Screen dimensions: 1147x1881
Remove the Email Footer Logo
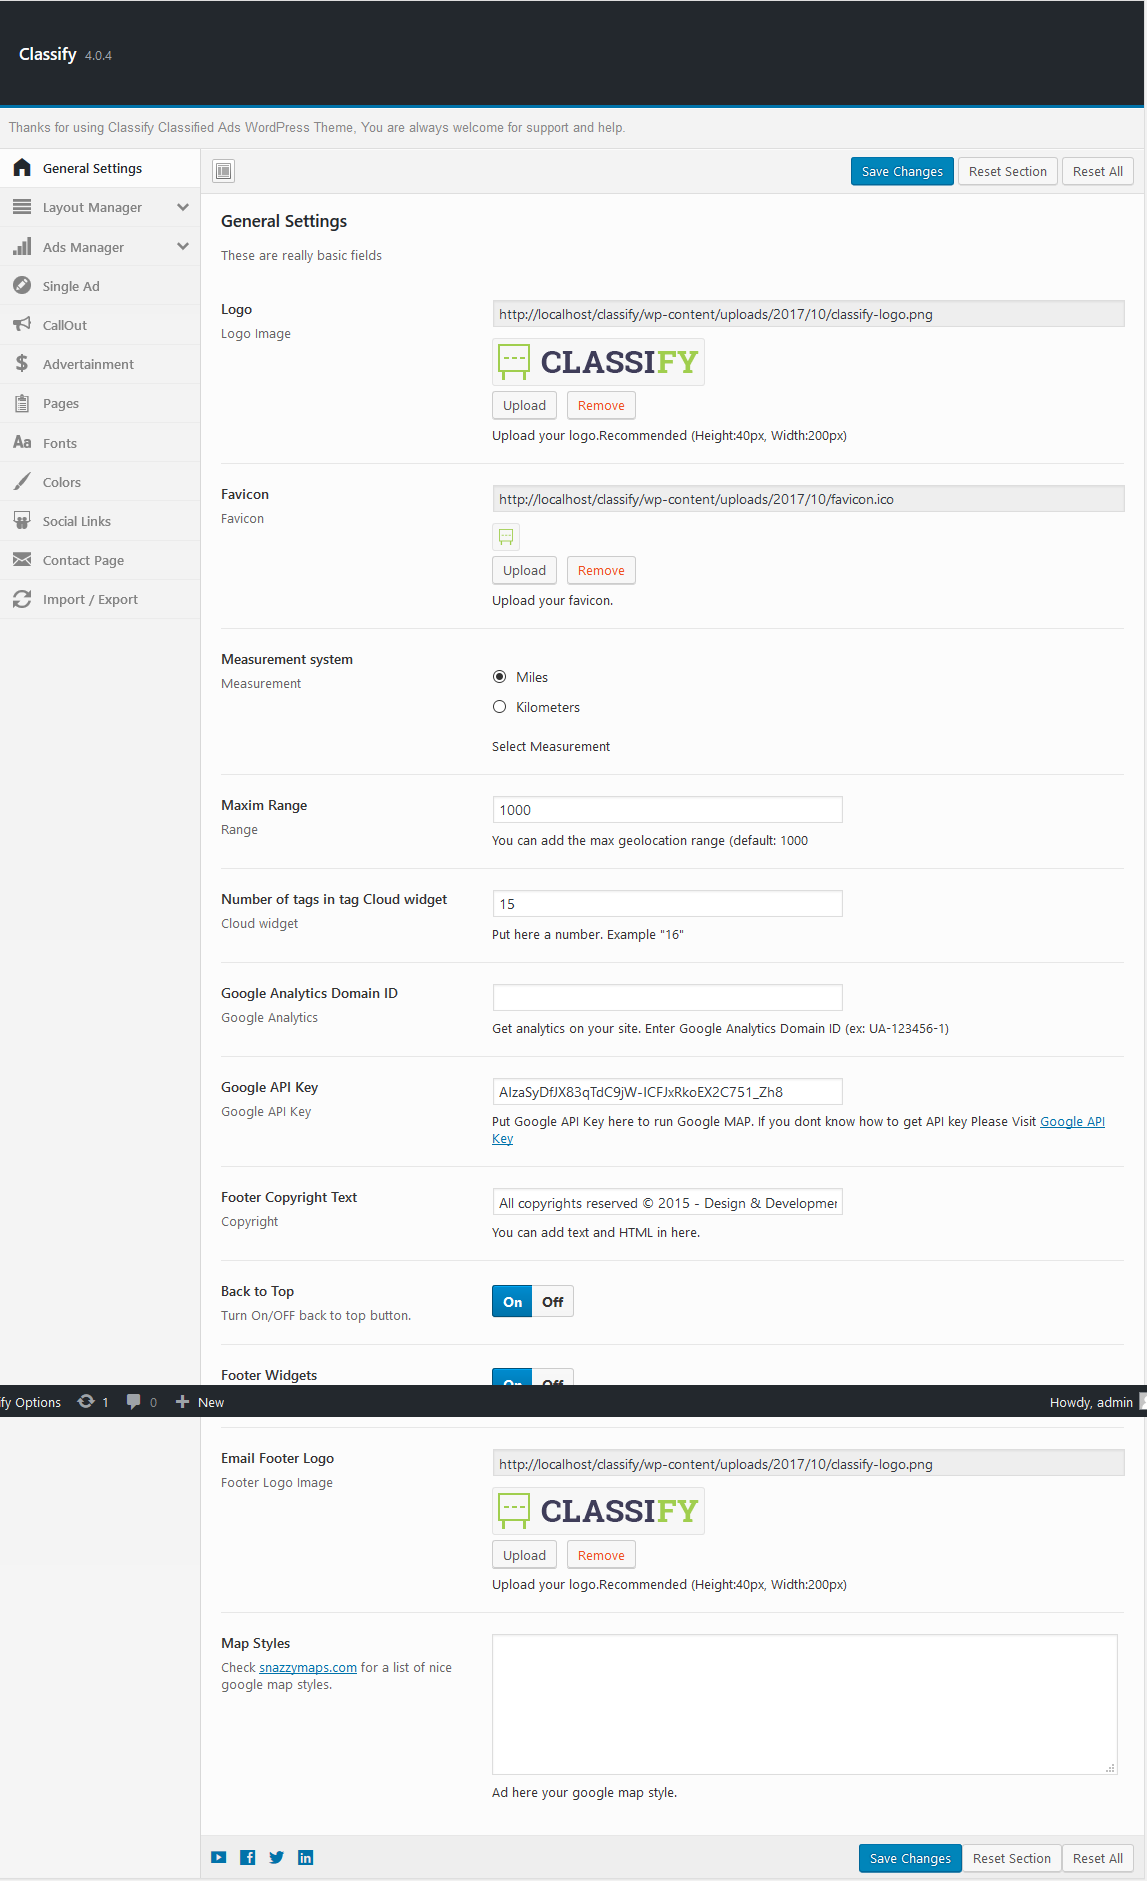coord(601,1555)
